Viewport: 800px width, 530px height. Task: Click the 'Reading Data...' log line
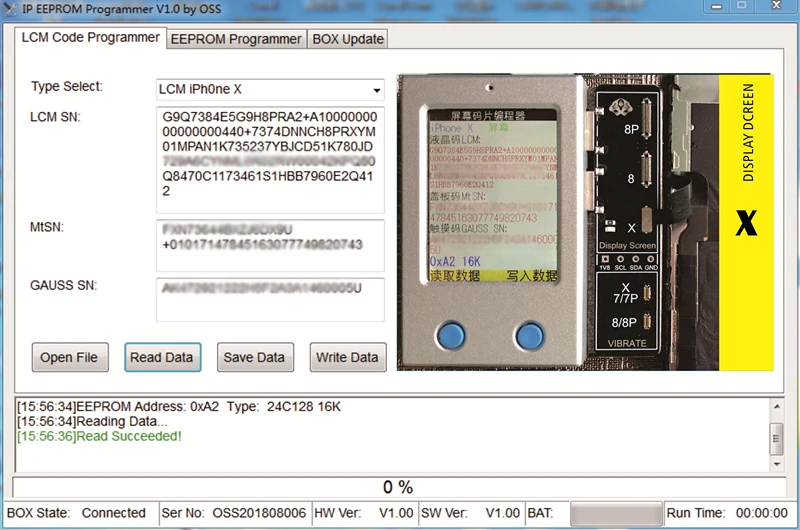click(92, 421)
